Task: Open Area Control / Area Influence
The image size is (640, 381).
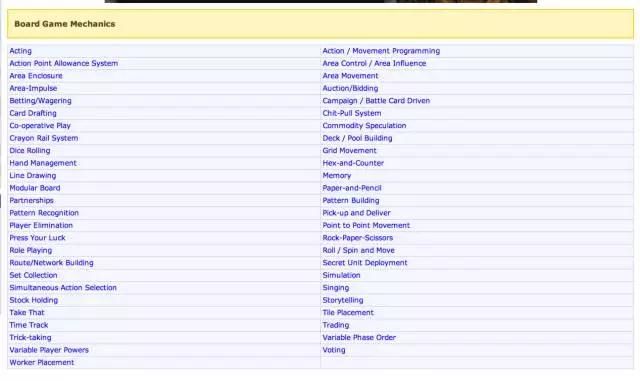Action: click(x=374, y=63)
